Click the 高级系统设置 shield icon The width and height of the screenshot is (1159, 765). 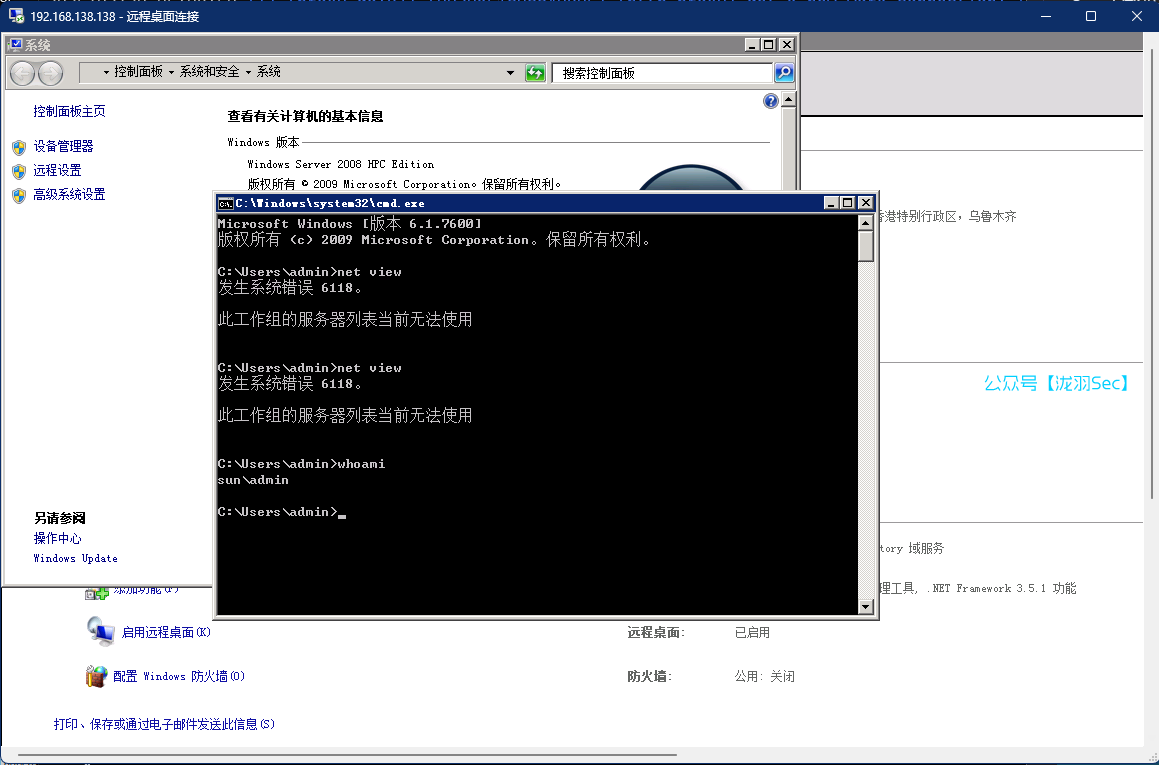(x=19, y=194)
